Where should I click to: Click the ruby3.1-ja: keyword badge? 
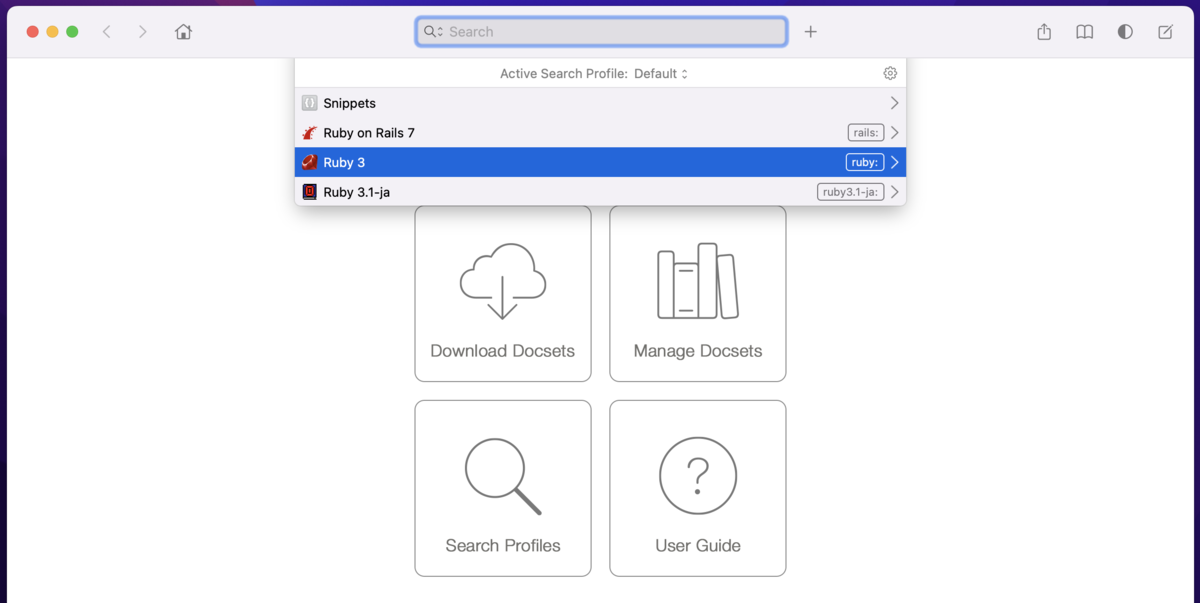click(x=851, y=192)
